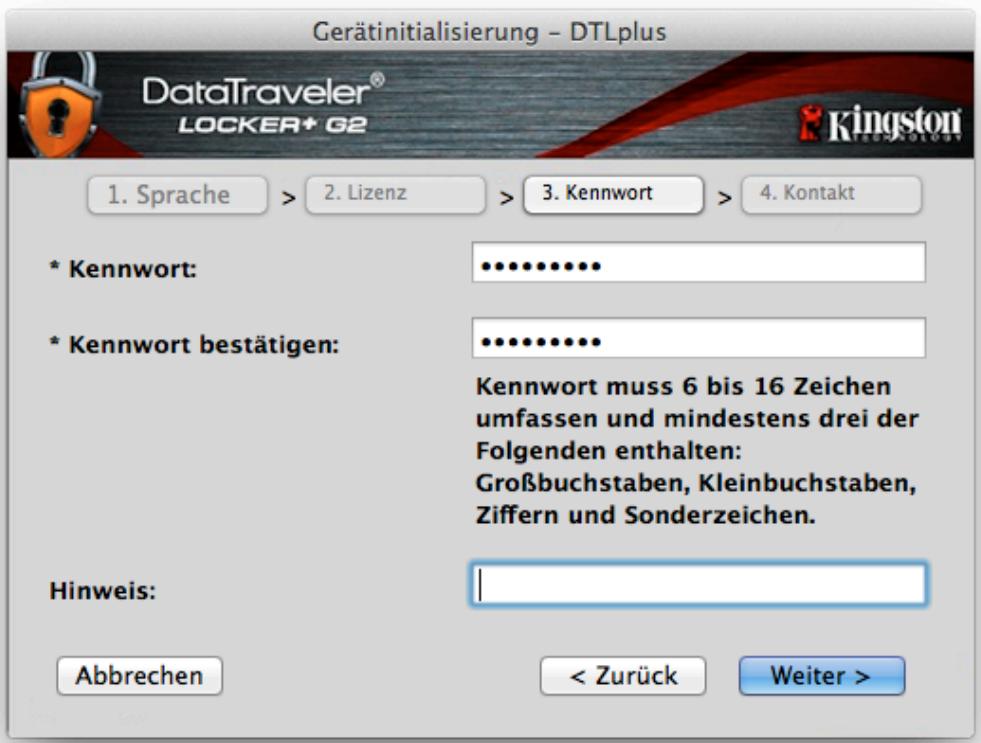Cancel setup with the Abbrechen button

click(x=140, y=676)
